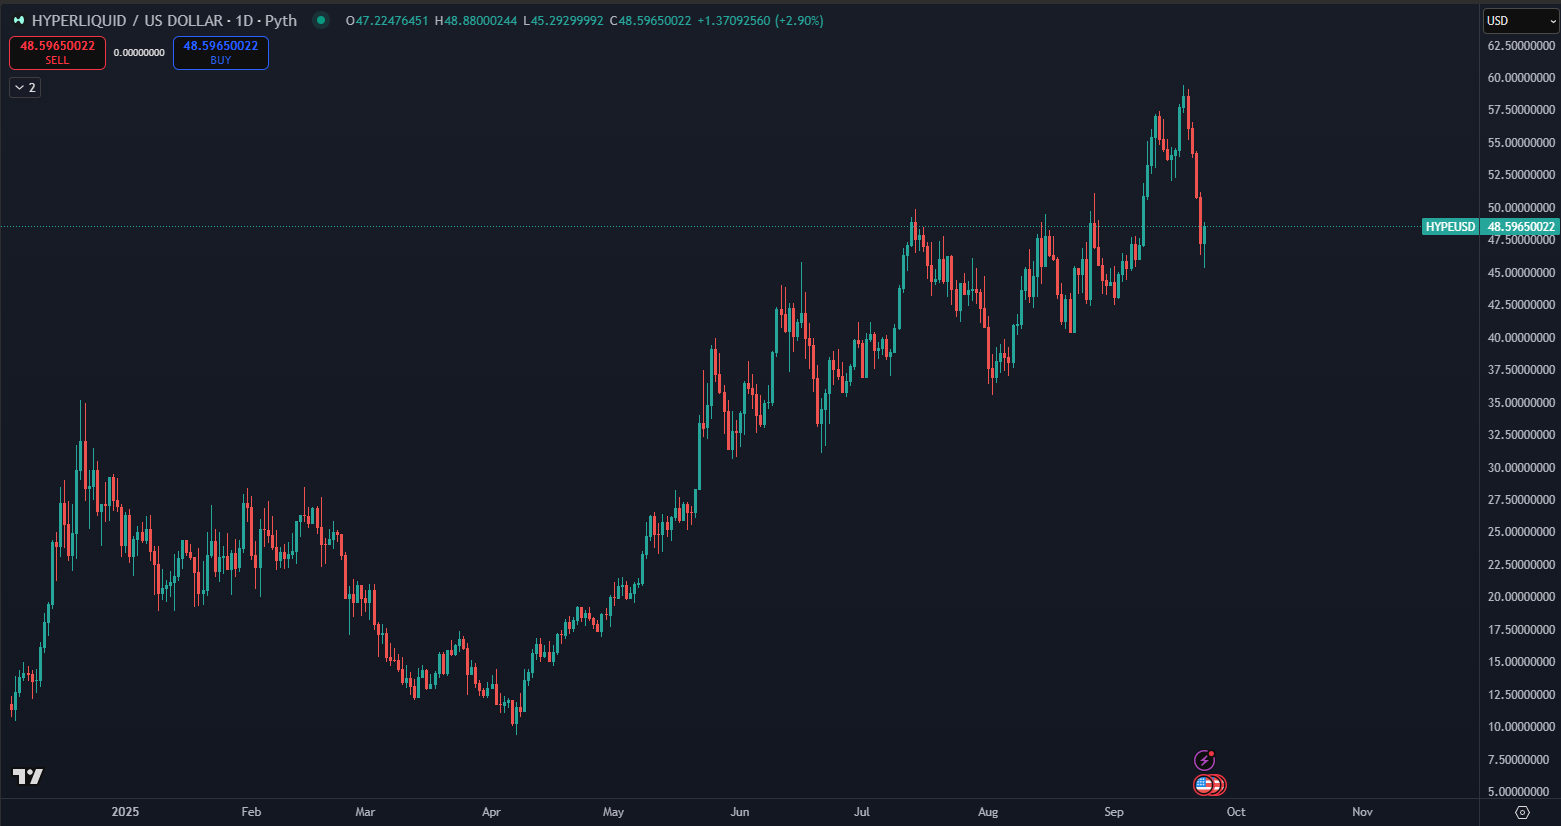Click the 52.50000000 price scale label

coord(1521,175)
